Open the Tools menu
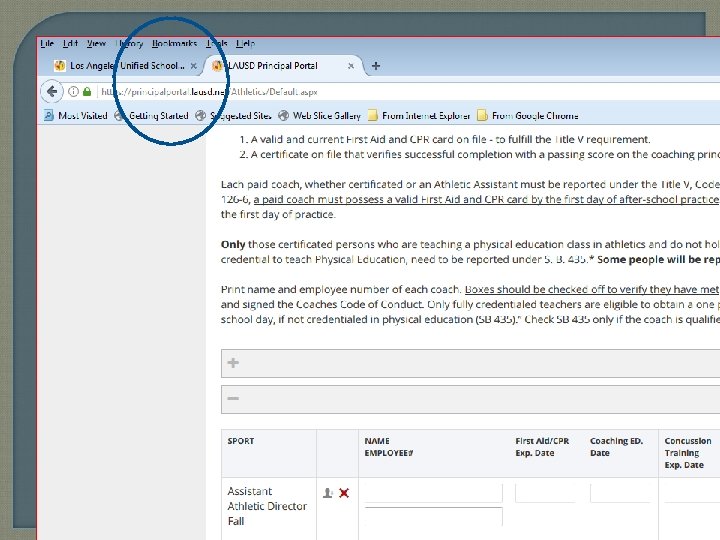 pyautogui.click(x=217, y=44)
